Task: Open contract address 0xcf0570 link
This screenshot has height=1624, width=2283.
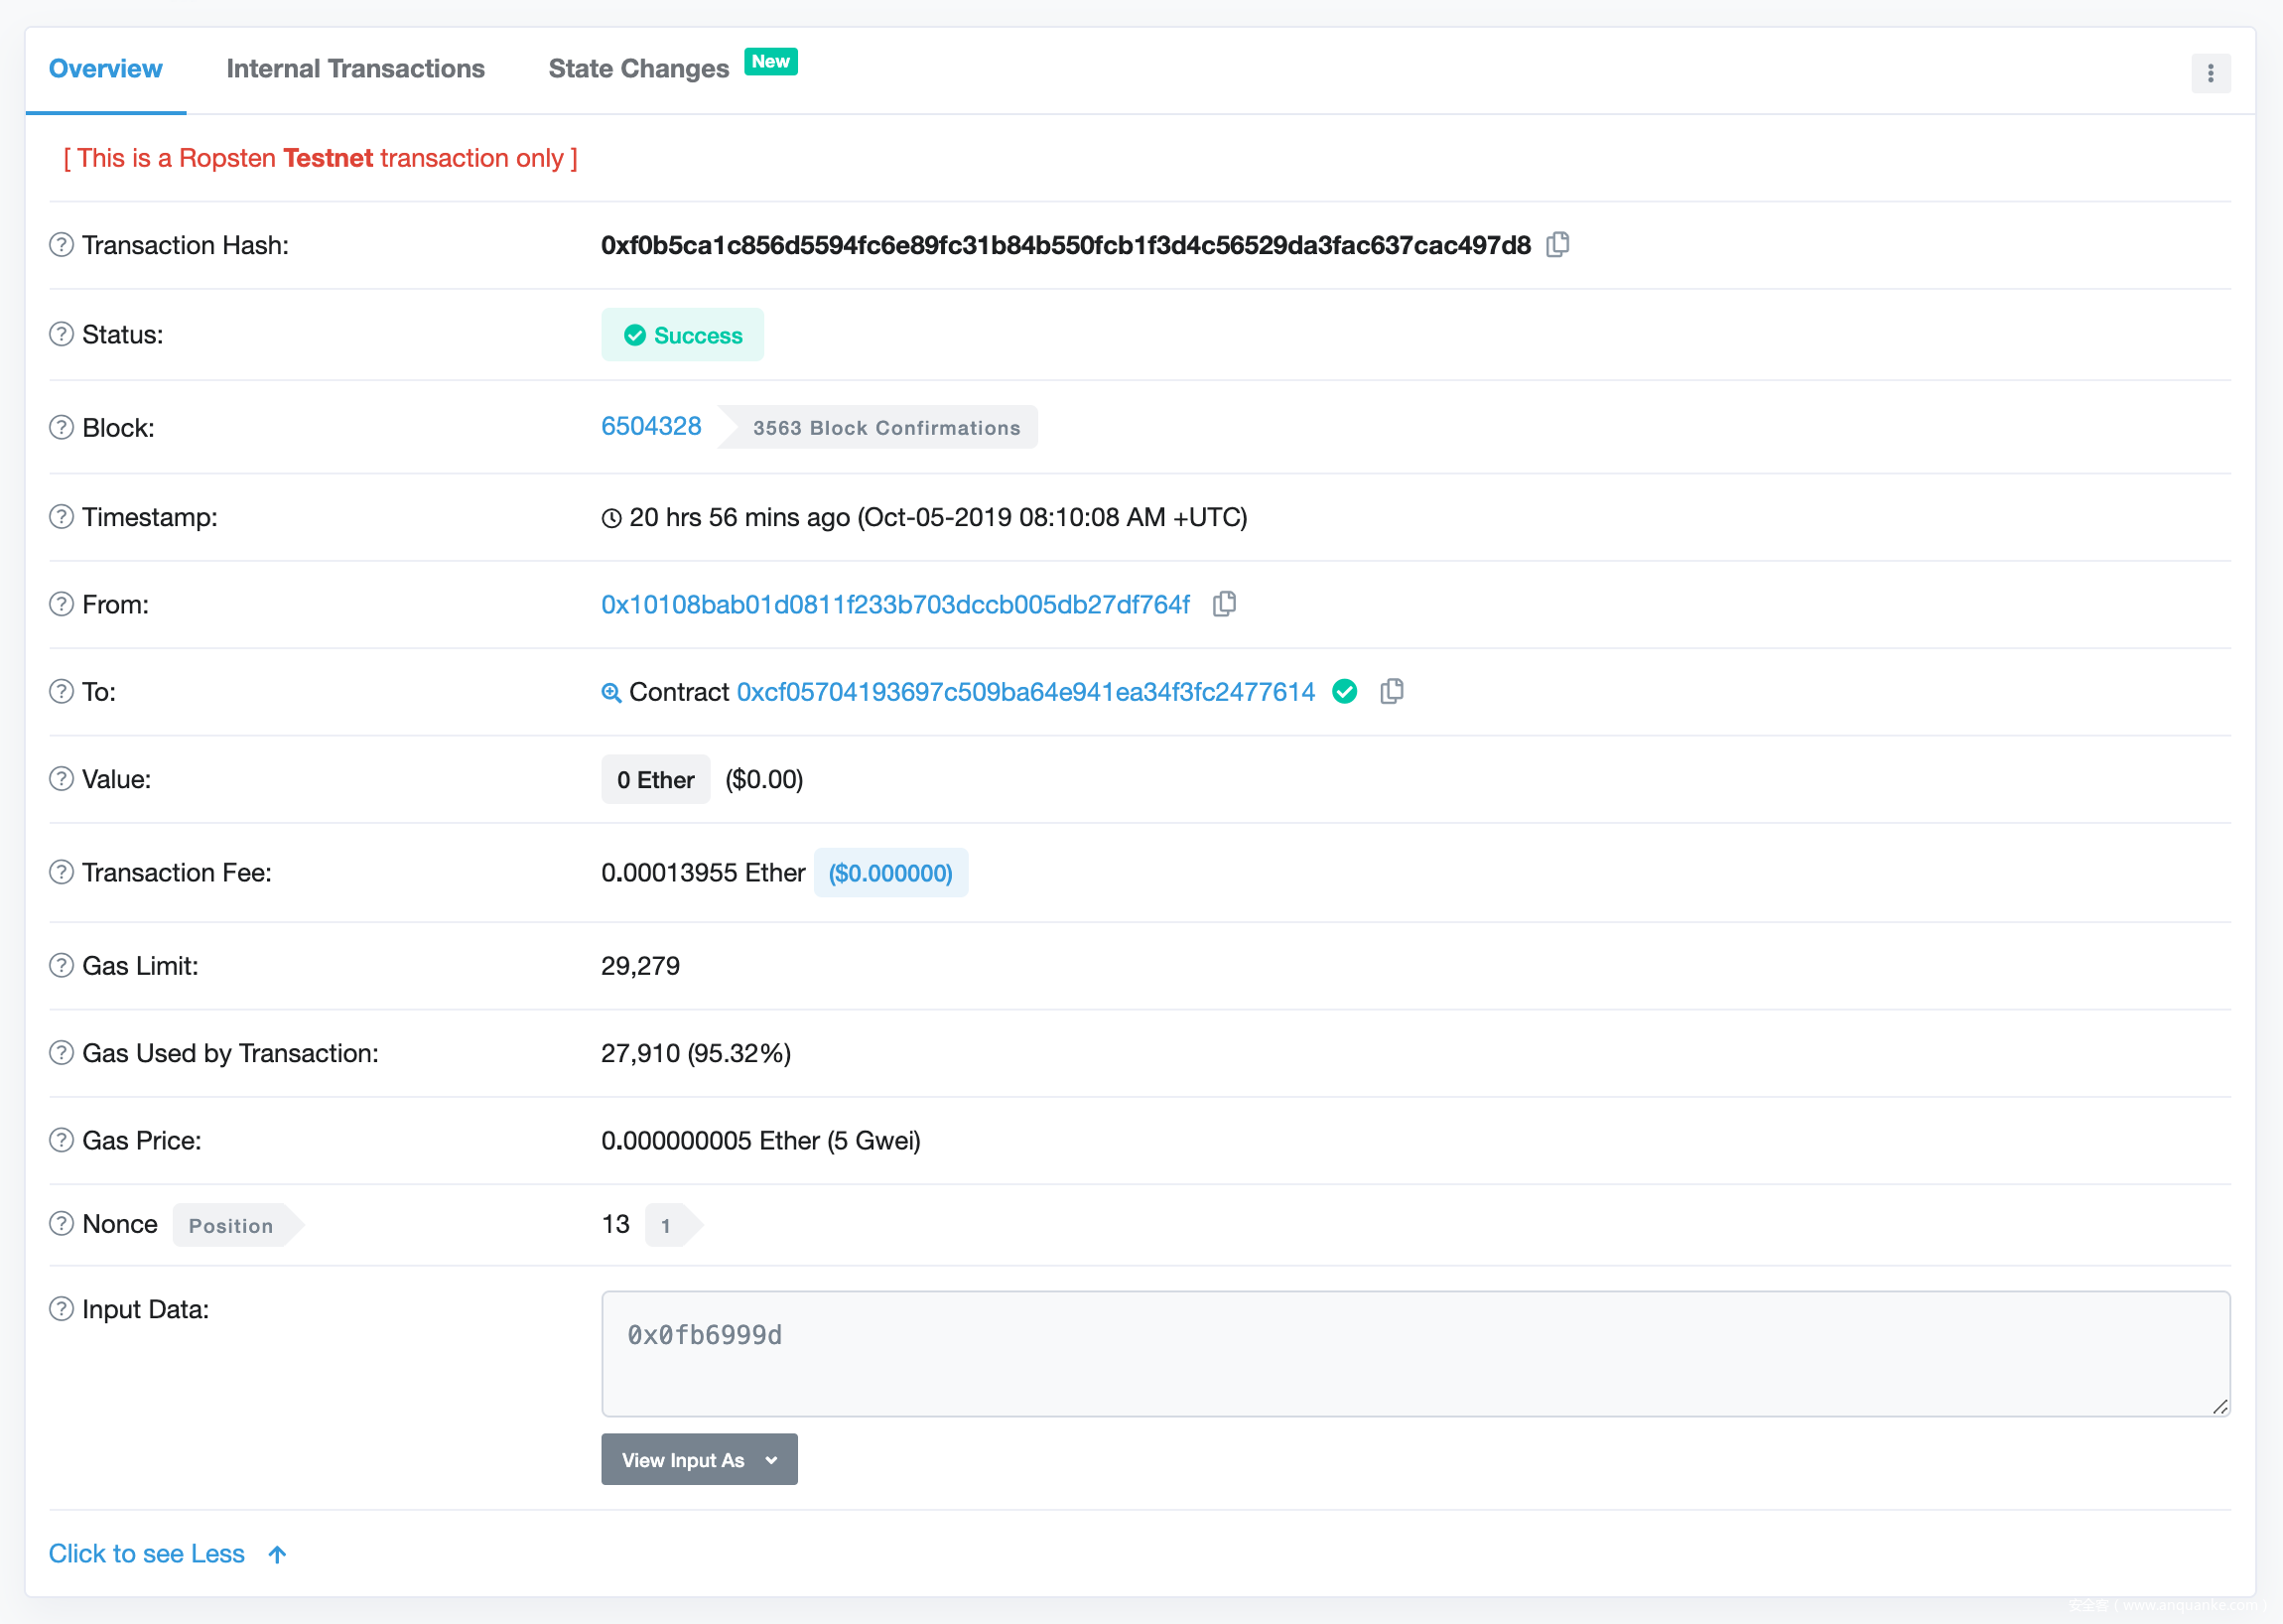Action: coord(1025,692)
